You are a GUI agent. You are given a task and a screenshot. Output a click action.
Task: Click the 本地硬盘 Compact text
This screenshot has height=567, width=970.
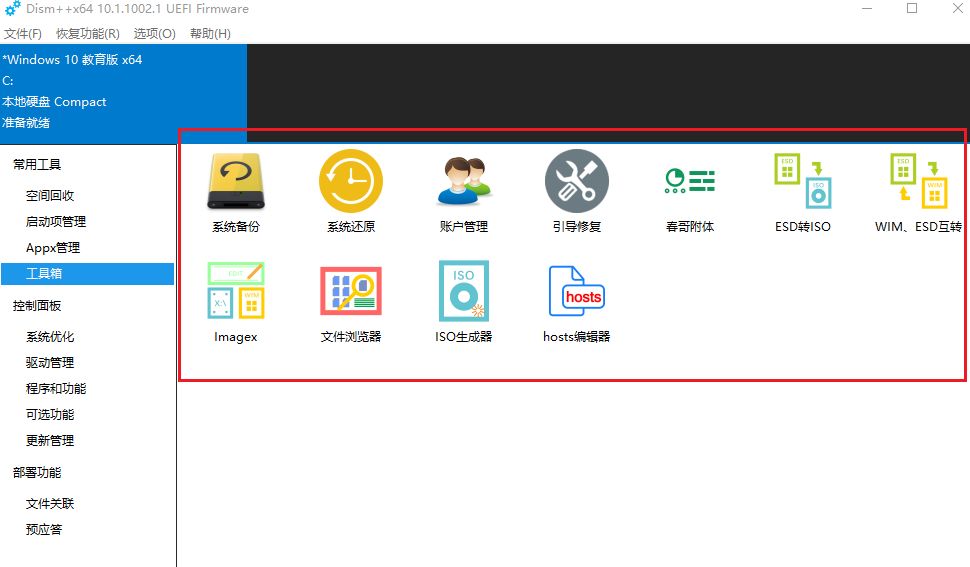tap(54, 101)
